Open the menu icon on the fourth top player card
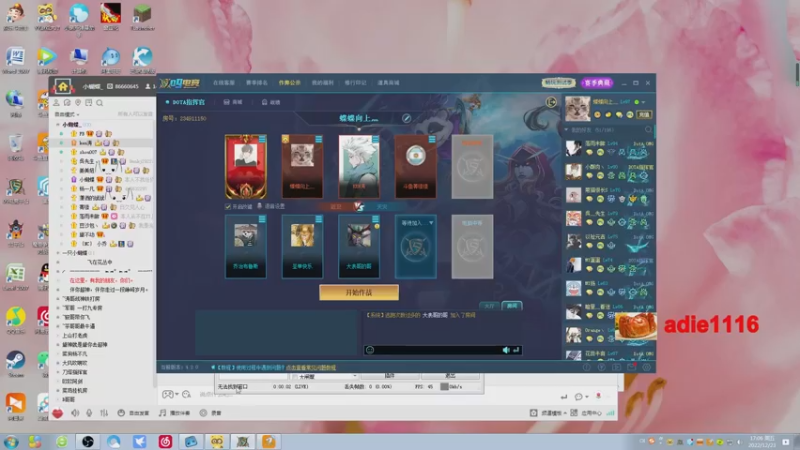The height and width of the screenshot is (450, 800). (432, 139)
